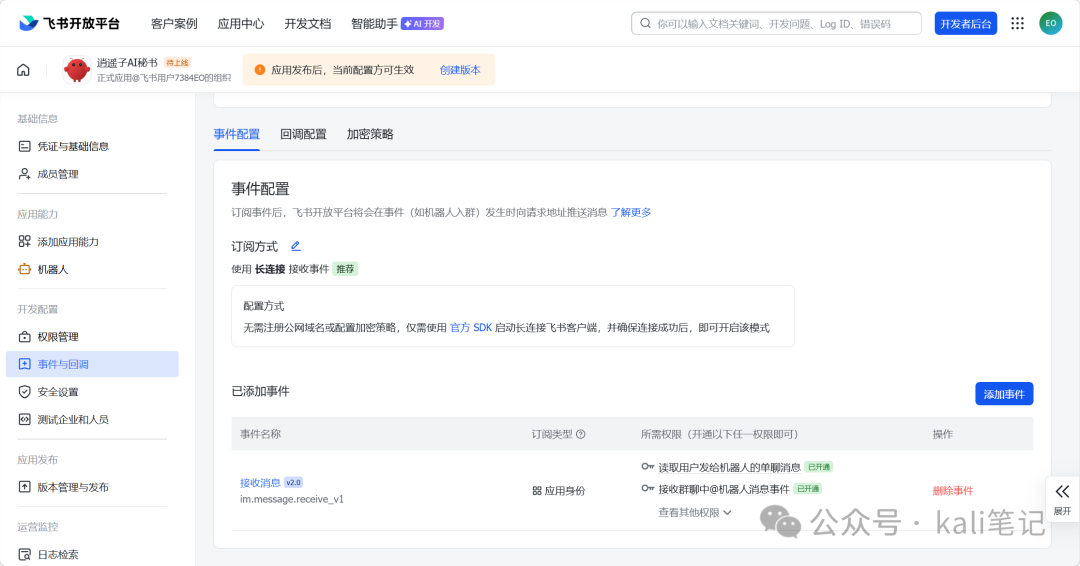This screenshot has width=1080, height=566.
Task: Click the 事件名称 column header
Action: tap(260, 434)
